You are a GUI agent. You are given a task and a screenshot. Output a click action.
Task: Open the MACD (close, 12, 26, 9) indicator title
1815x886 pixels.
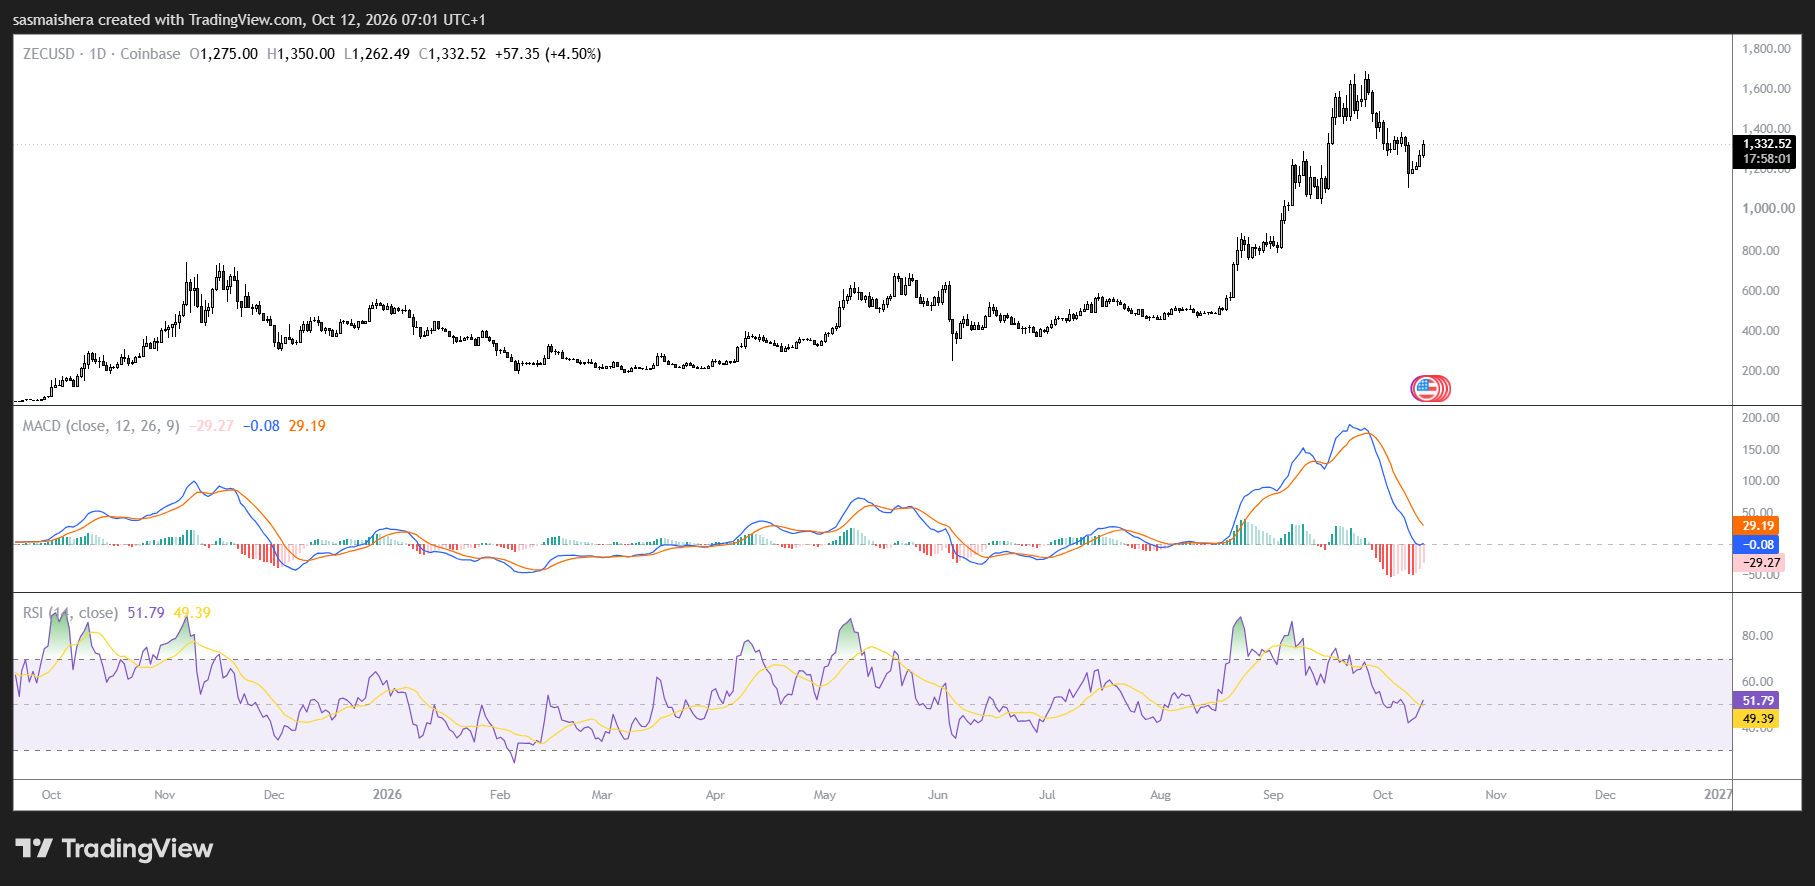101,426
